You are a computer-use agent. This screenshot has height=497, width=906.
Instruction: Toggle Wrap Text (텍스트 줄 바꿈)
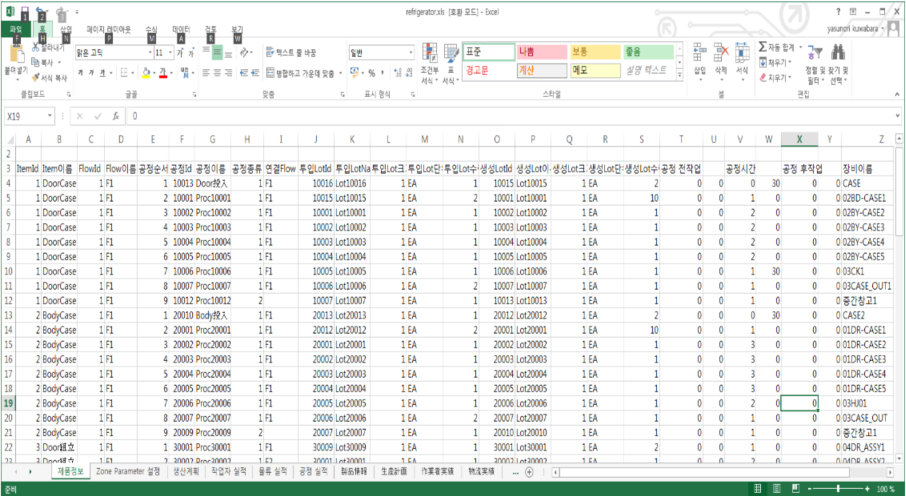[291, 52]
